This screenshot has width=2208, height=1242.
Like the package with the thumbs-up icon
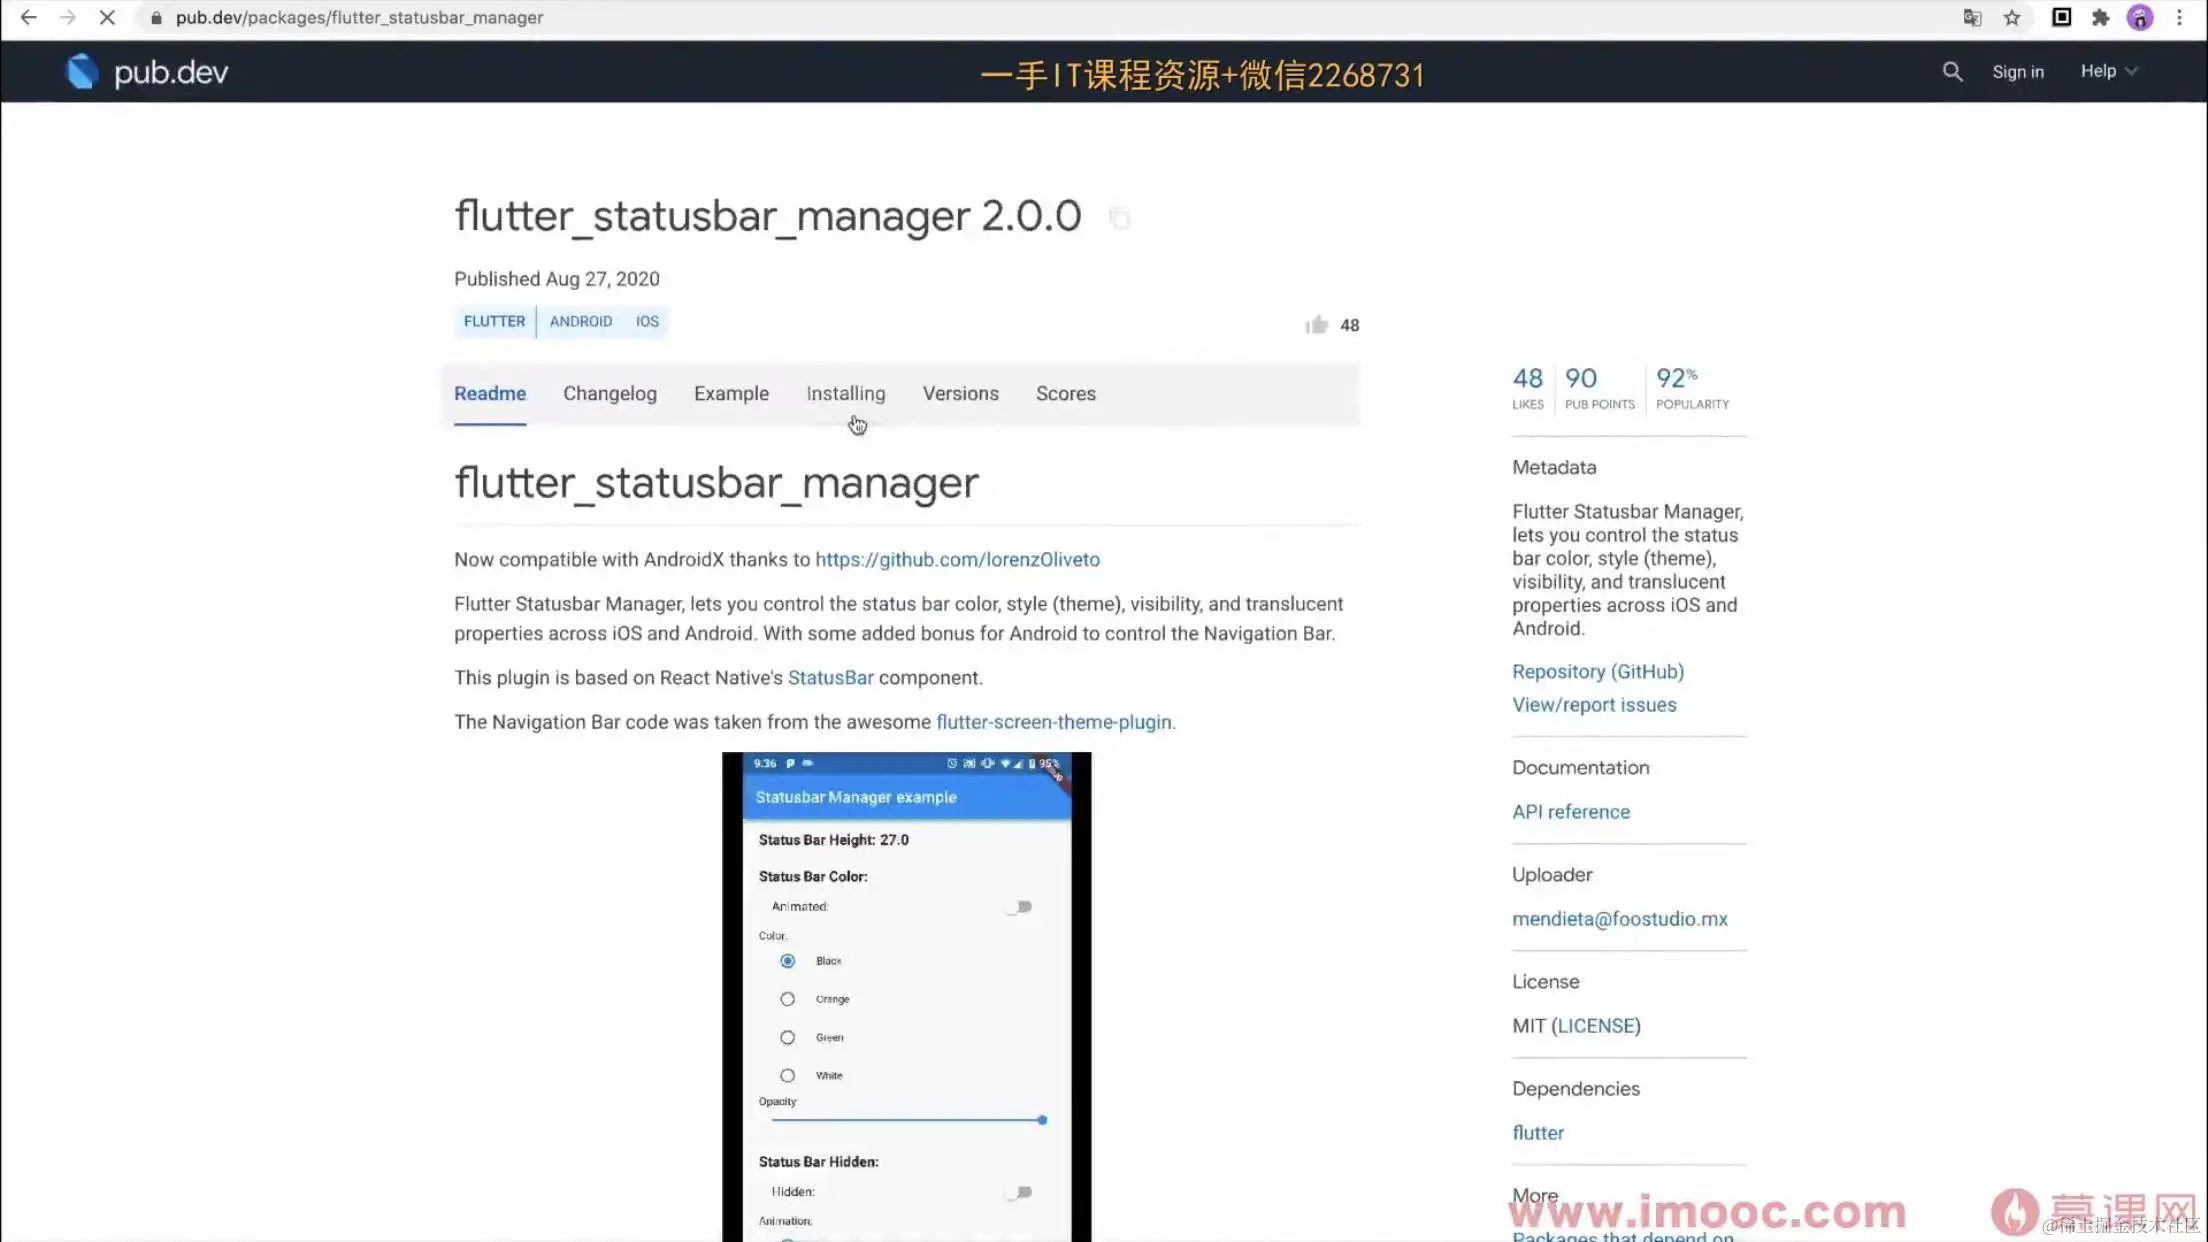(1316, 324)
